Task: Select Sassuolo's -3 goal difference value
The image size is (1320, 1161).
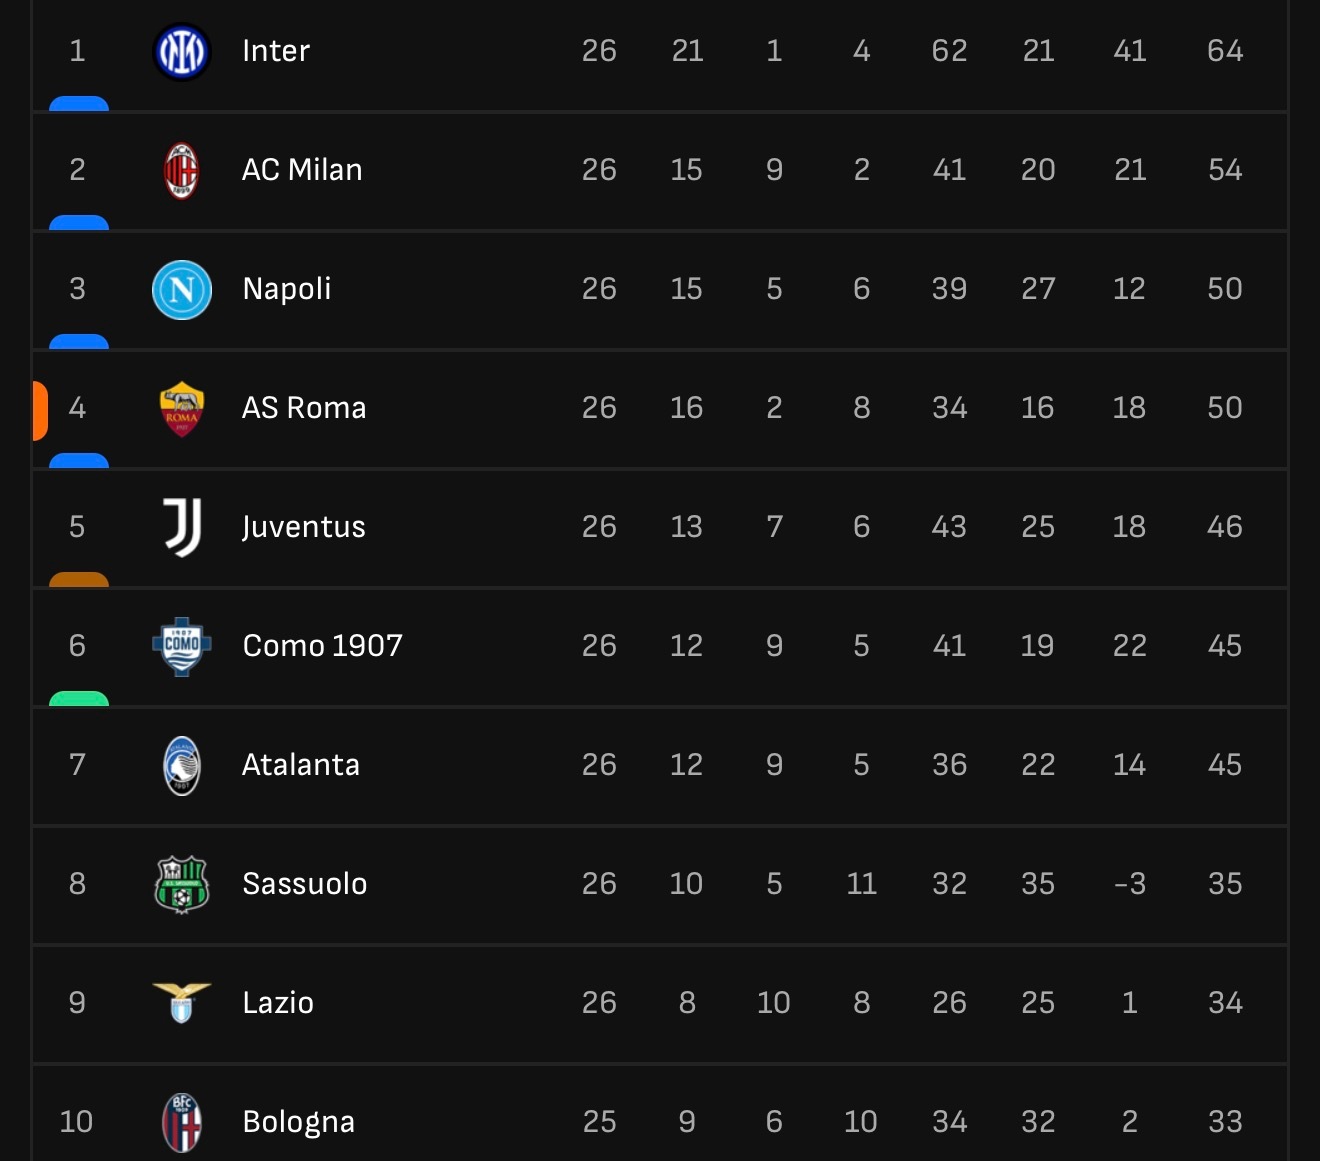Action: click(x=1130, y=884)
